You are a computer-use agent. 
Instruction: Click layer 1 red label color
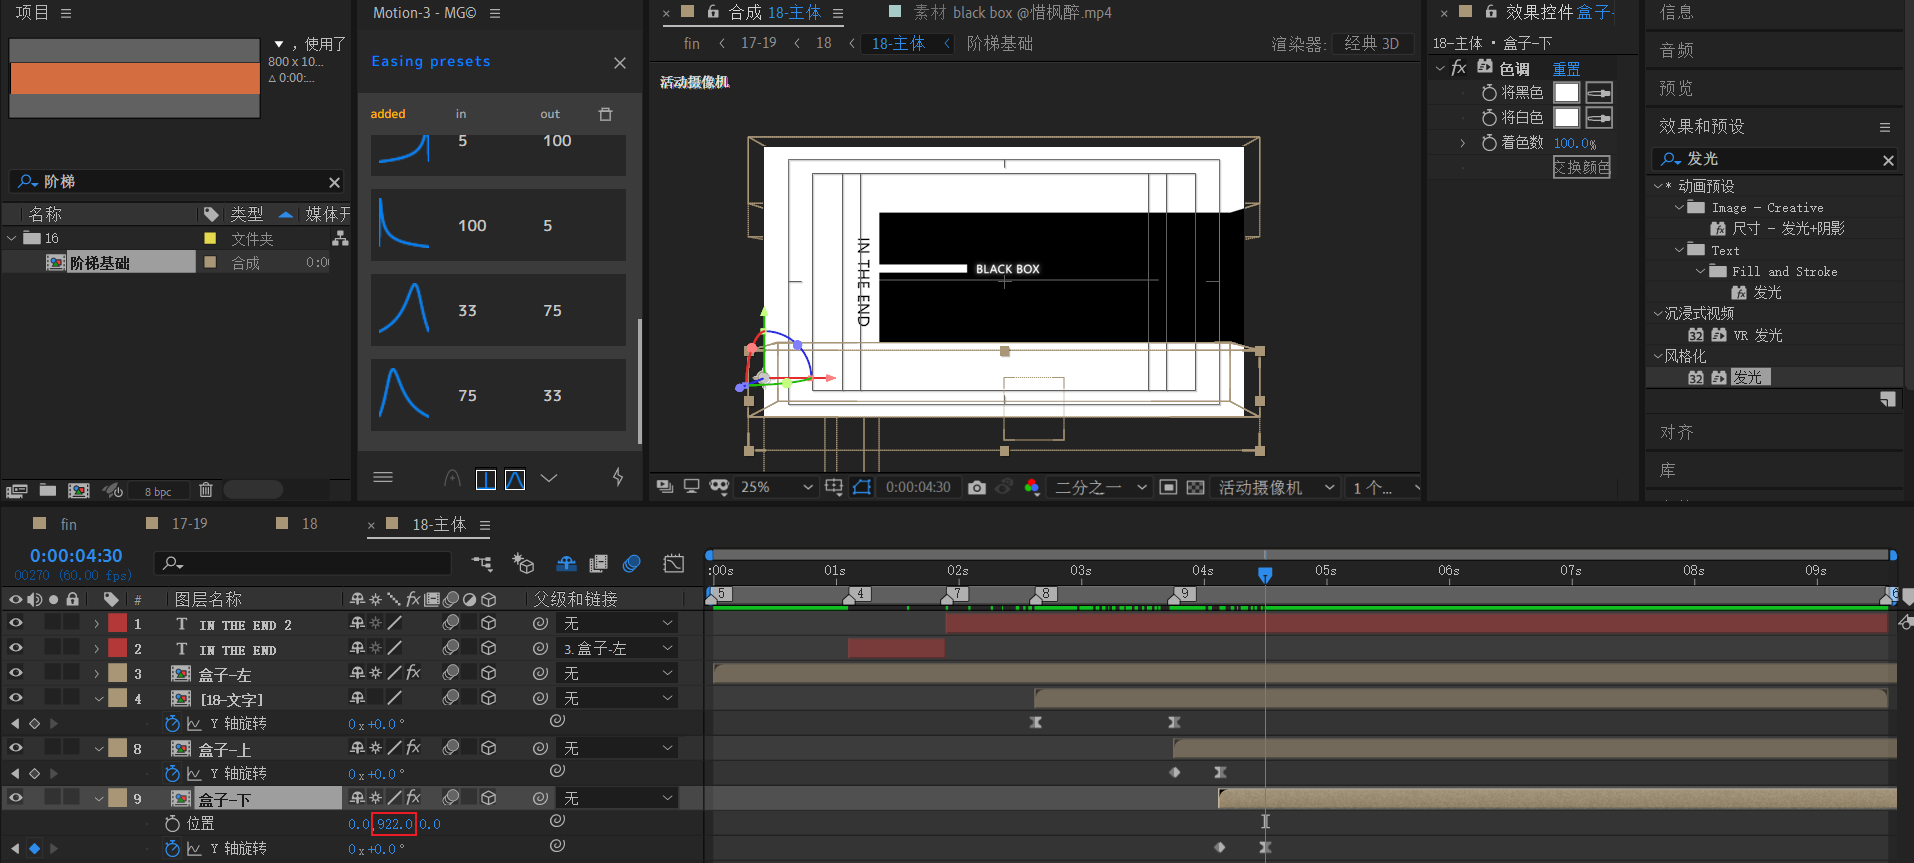tap(118, 623)
